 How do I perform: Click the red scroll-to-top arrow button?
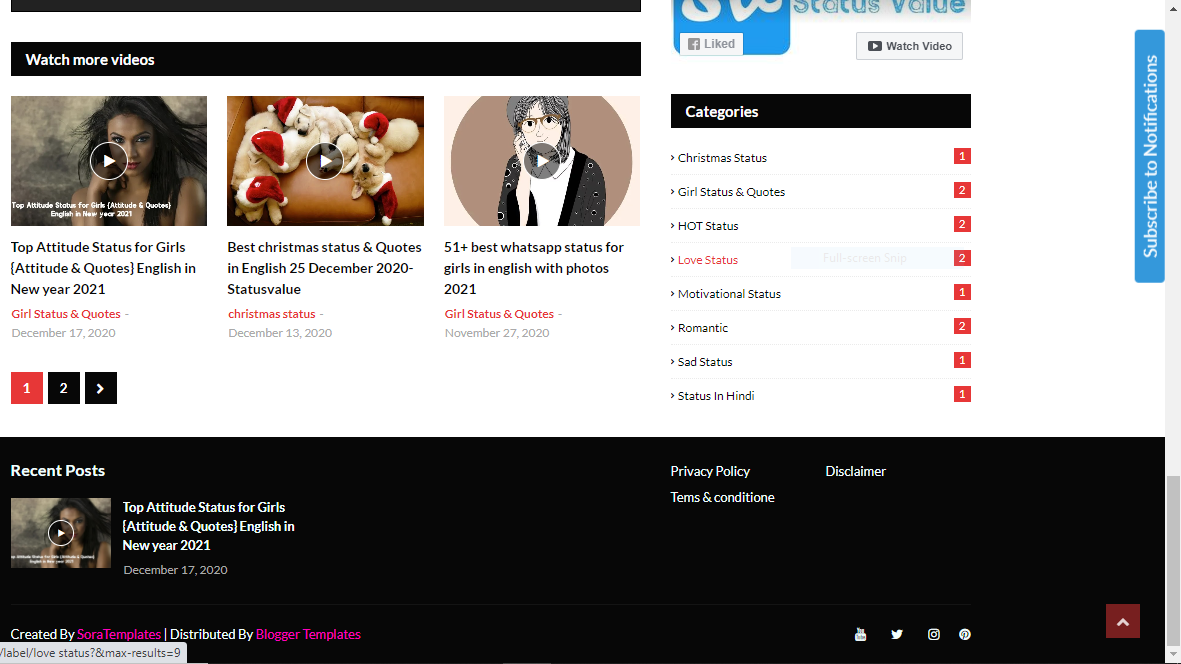1122,621
